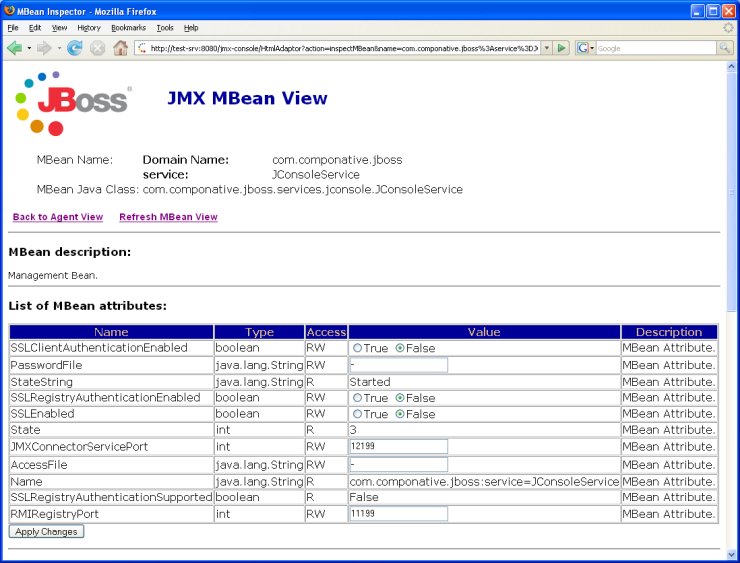Viewport: 740px width, 563px height.
Task: Open the Back history dropdown arrow
Action: coord(29,48)
